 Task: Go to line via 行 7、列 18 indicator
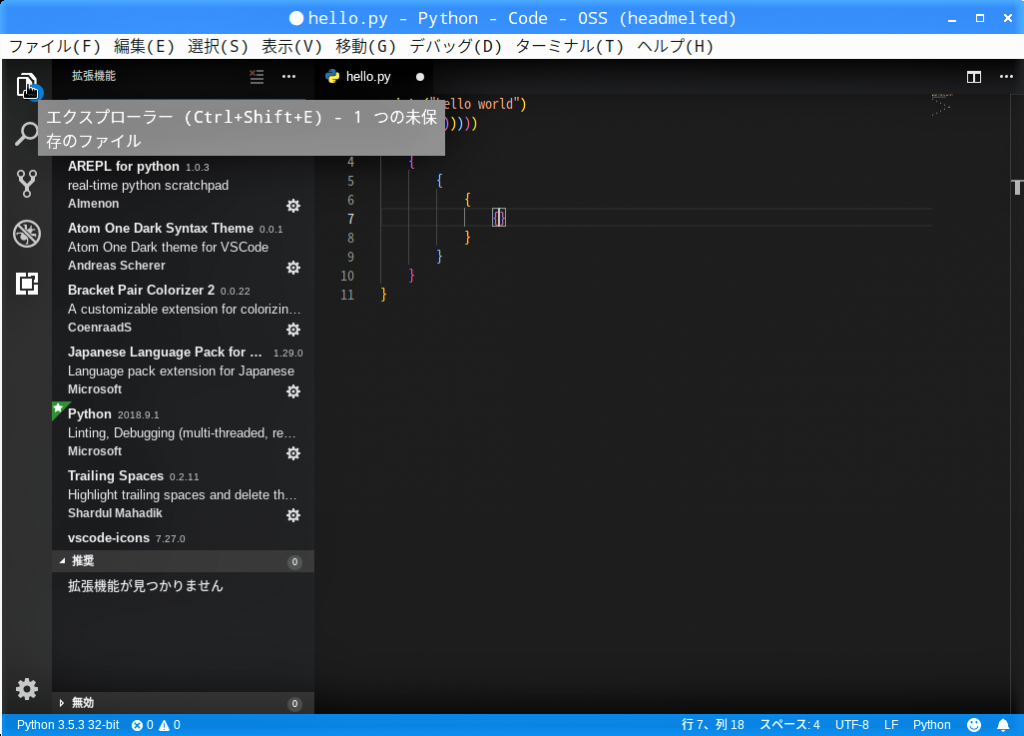click(x=712, y=725)
